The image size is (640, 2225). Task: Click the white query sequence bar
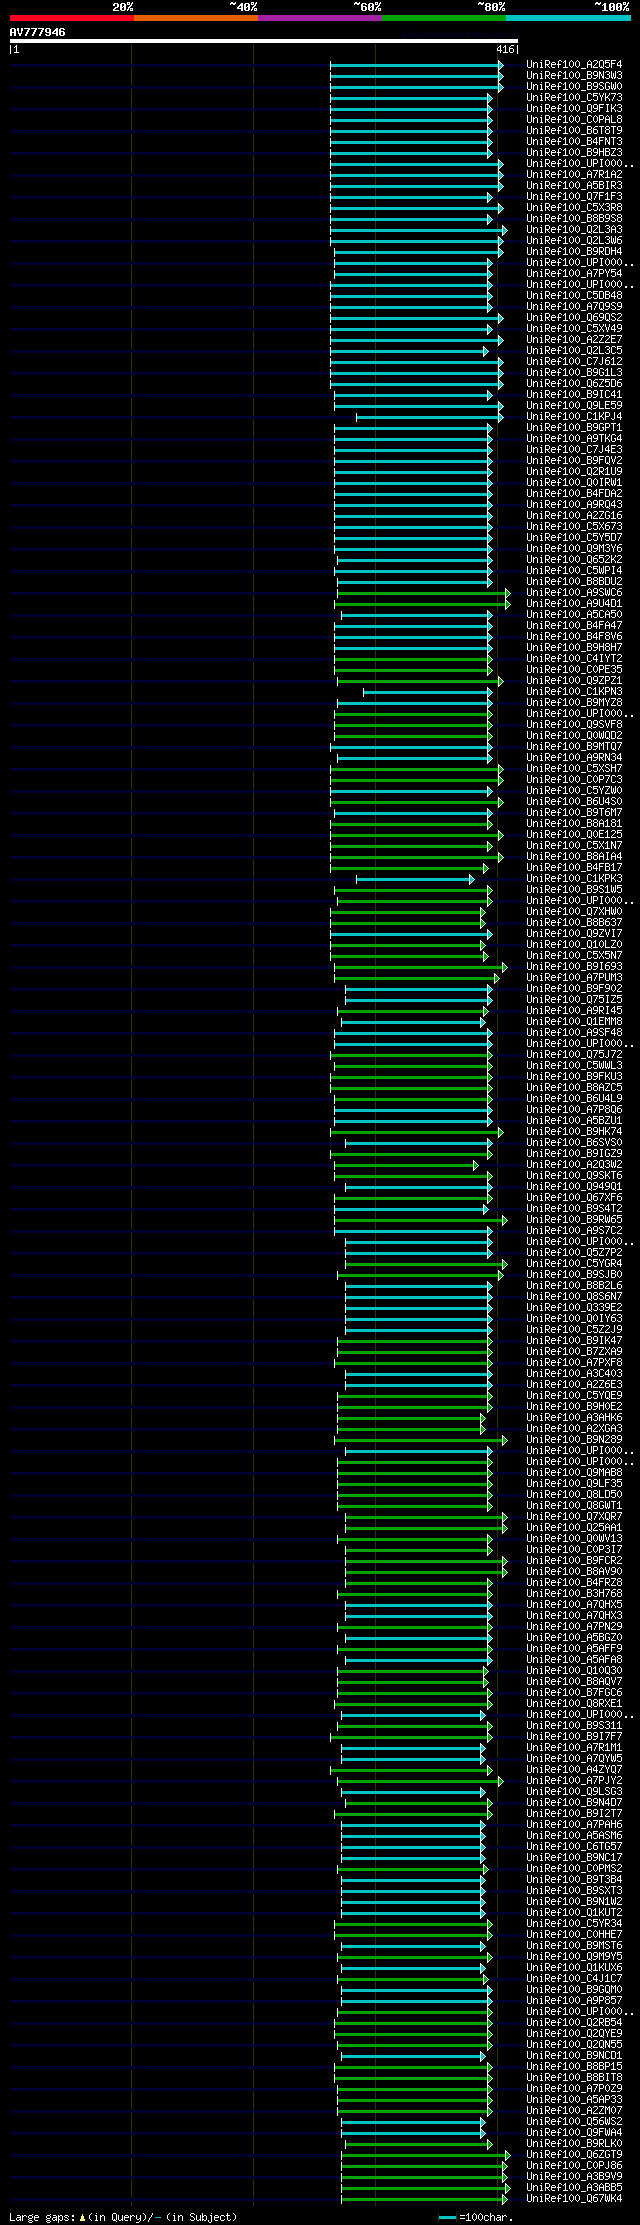[263, 41]
